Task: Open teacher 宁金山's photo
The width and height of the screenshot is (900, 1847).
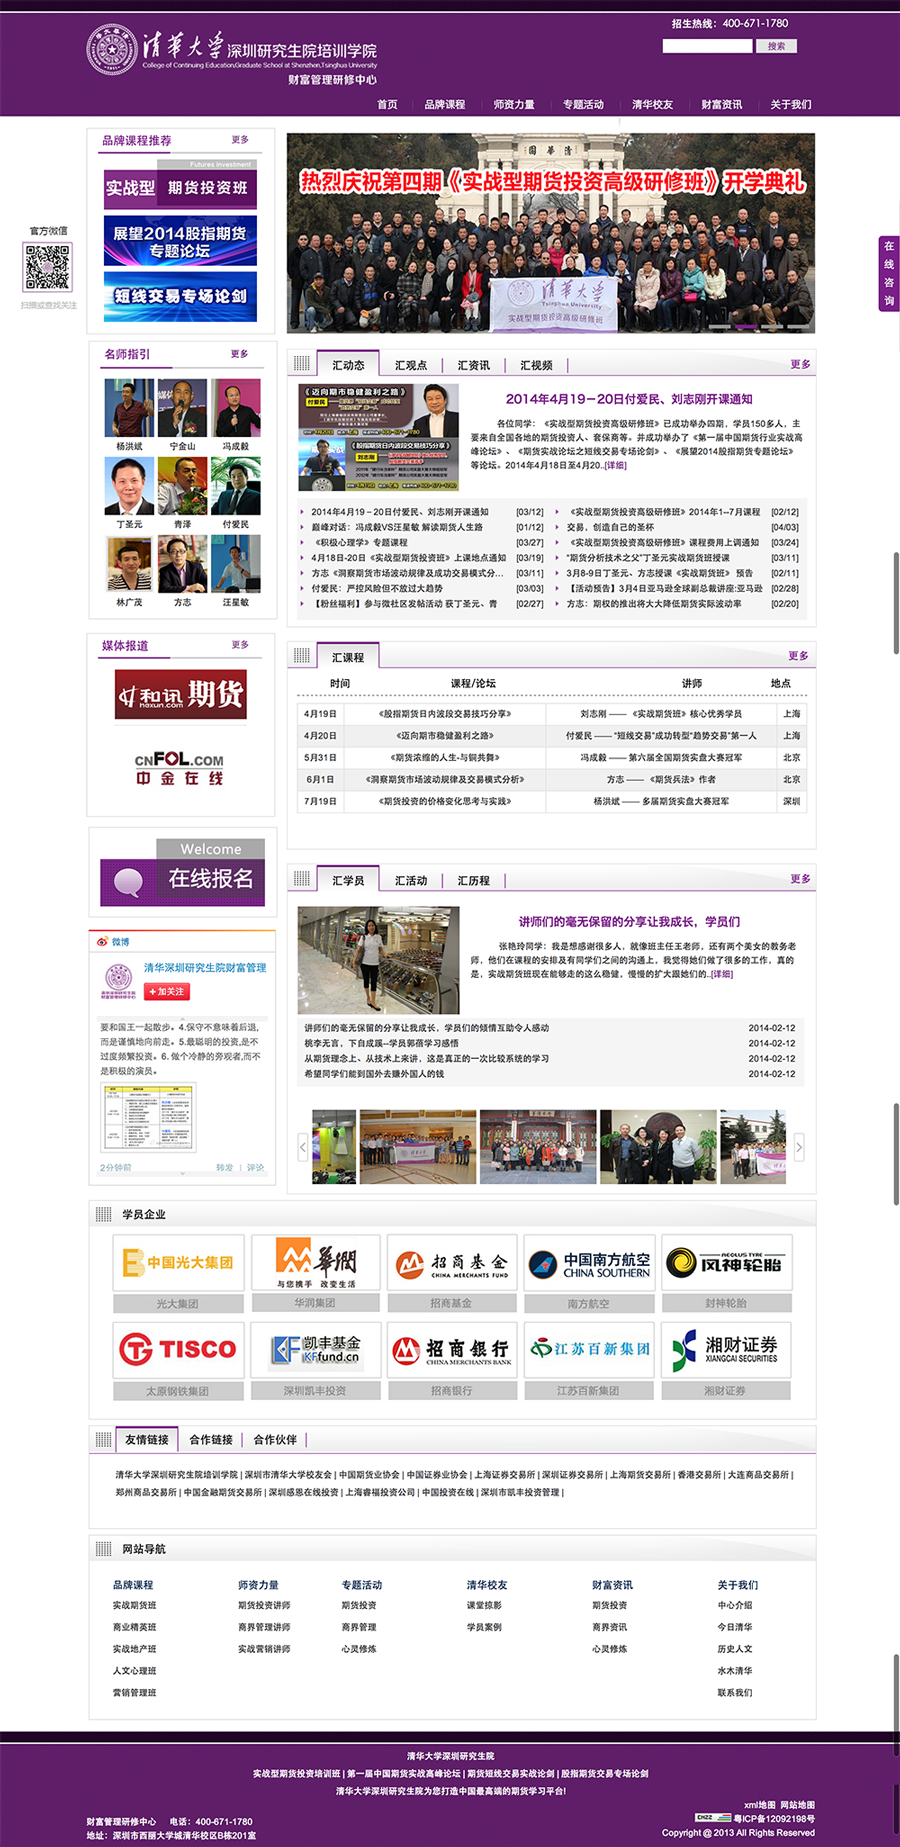Action: (x=182, y=408)
